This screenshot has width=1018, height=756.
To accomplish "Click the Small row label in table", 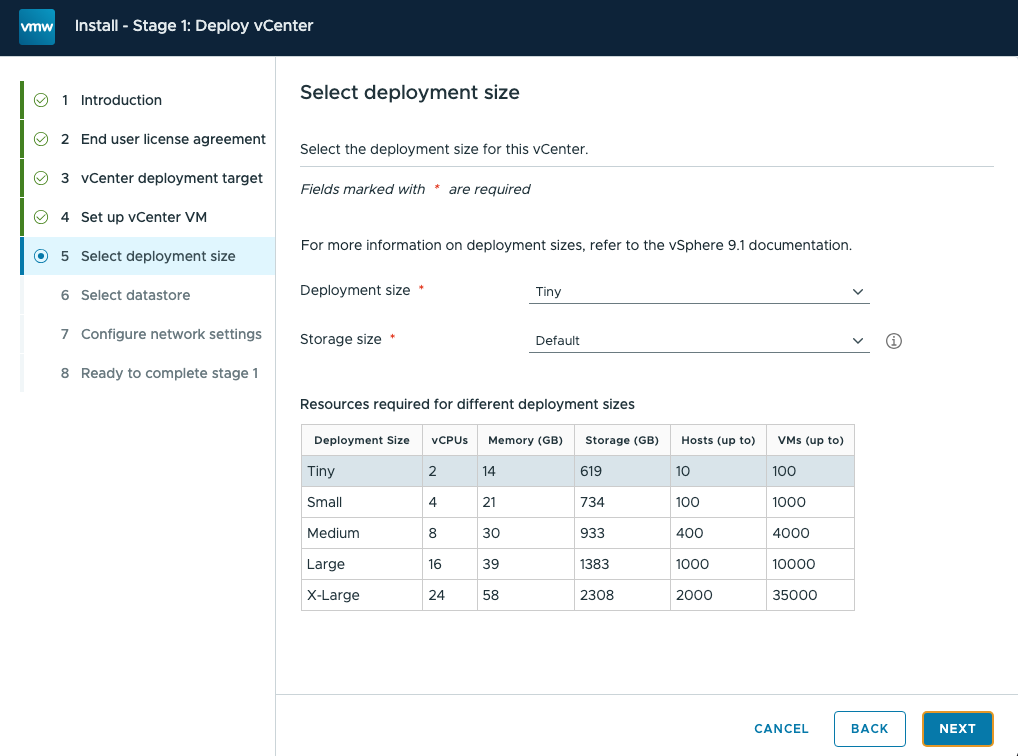I will coord(324,502).
